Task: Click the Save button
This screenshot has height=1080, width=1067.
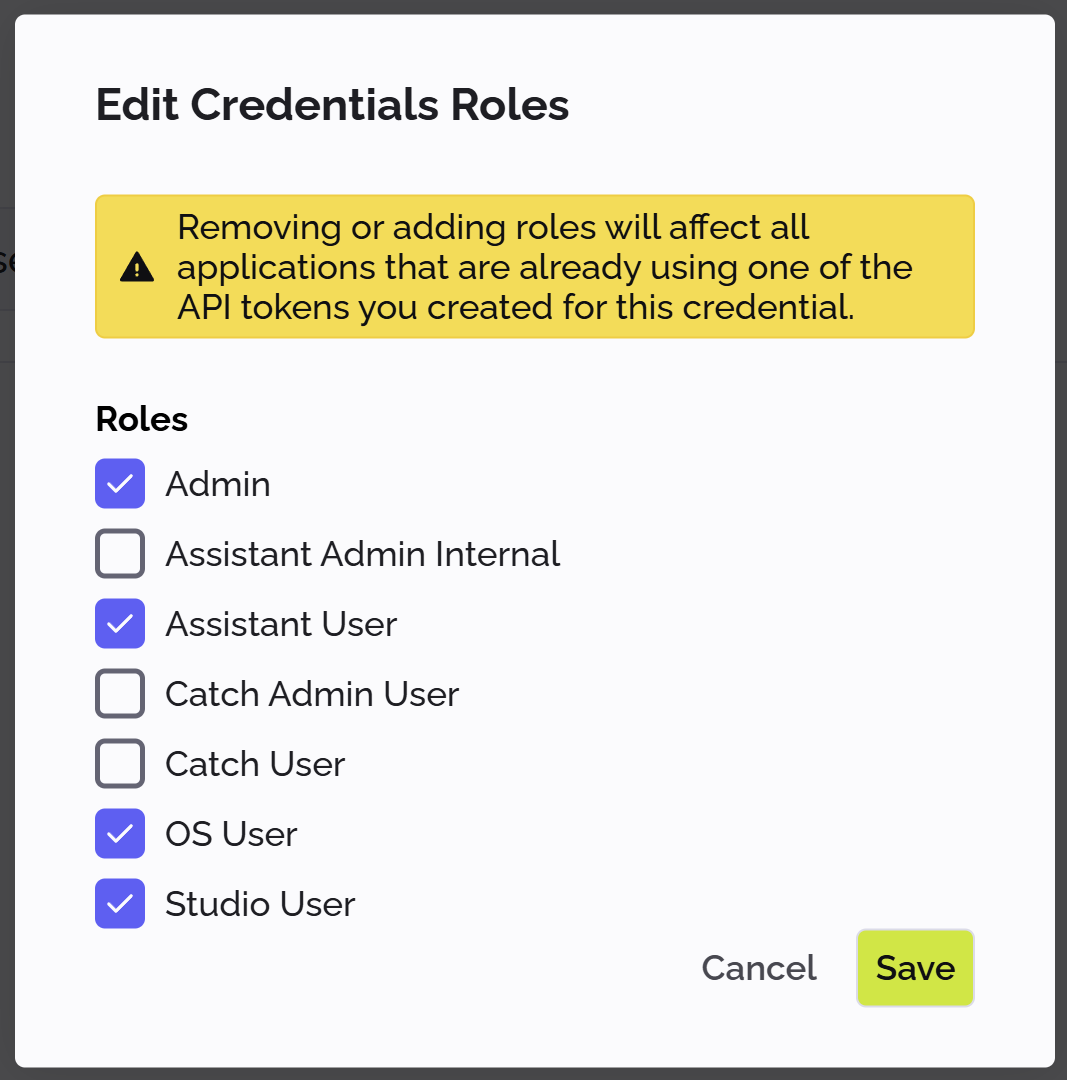Action: point(914,967)
